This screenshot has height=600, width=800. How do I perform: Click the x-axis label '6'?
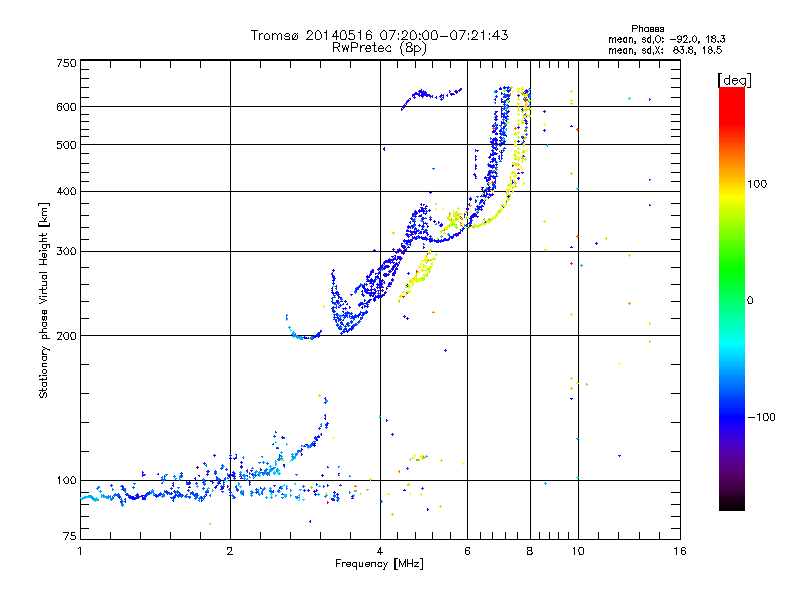(x=467, y=551)
